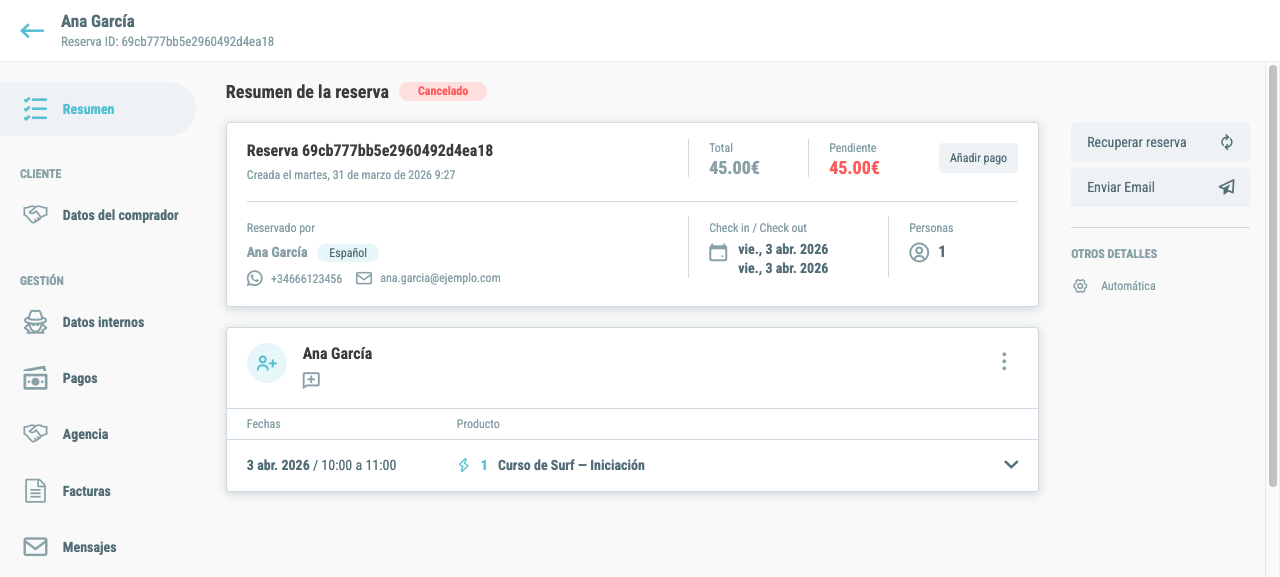The image size is (1280, 577).
Task: Click the Recuperar reserva button
Action: 1160,142
